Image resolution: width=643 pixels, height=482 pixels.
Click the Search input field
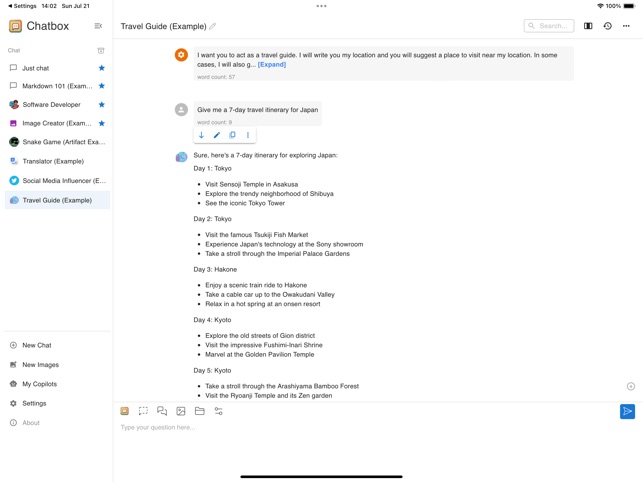click(x=549, y=26)
